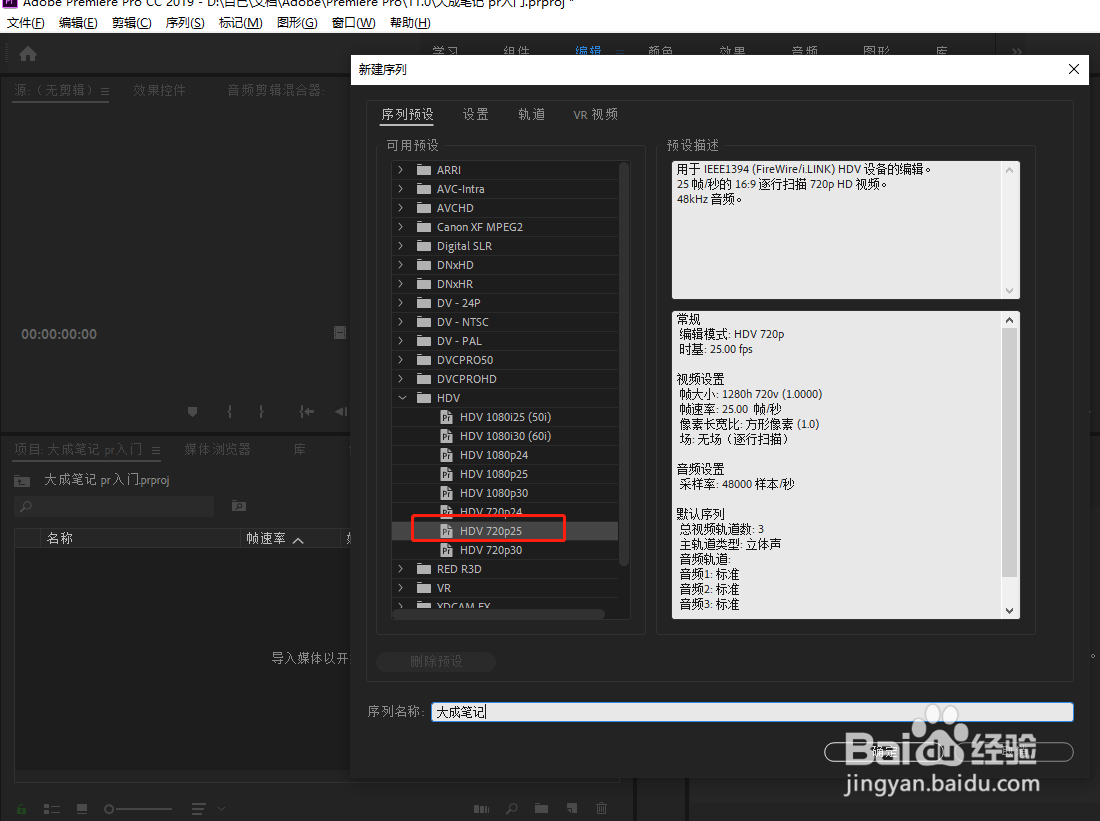
Task: Open the 序列(S) menu
Action: click(x=185, y=22)
